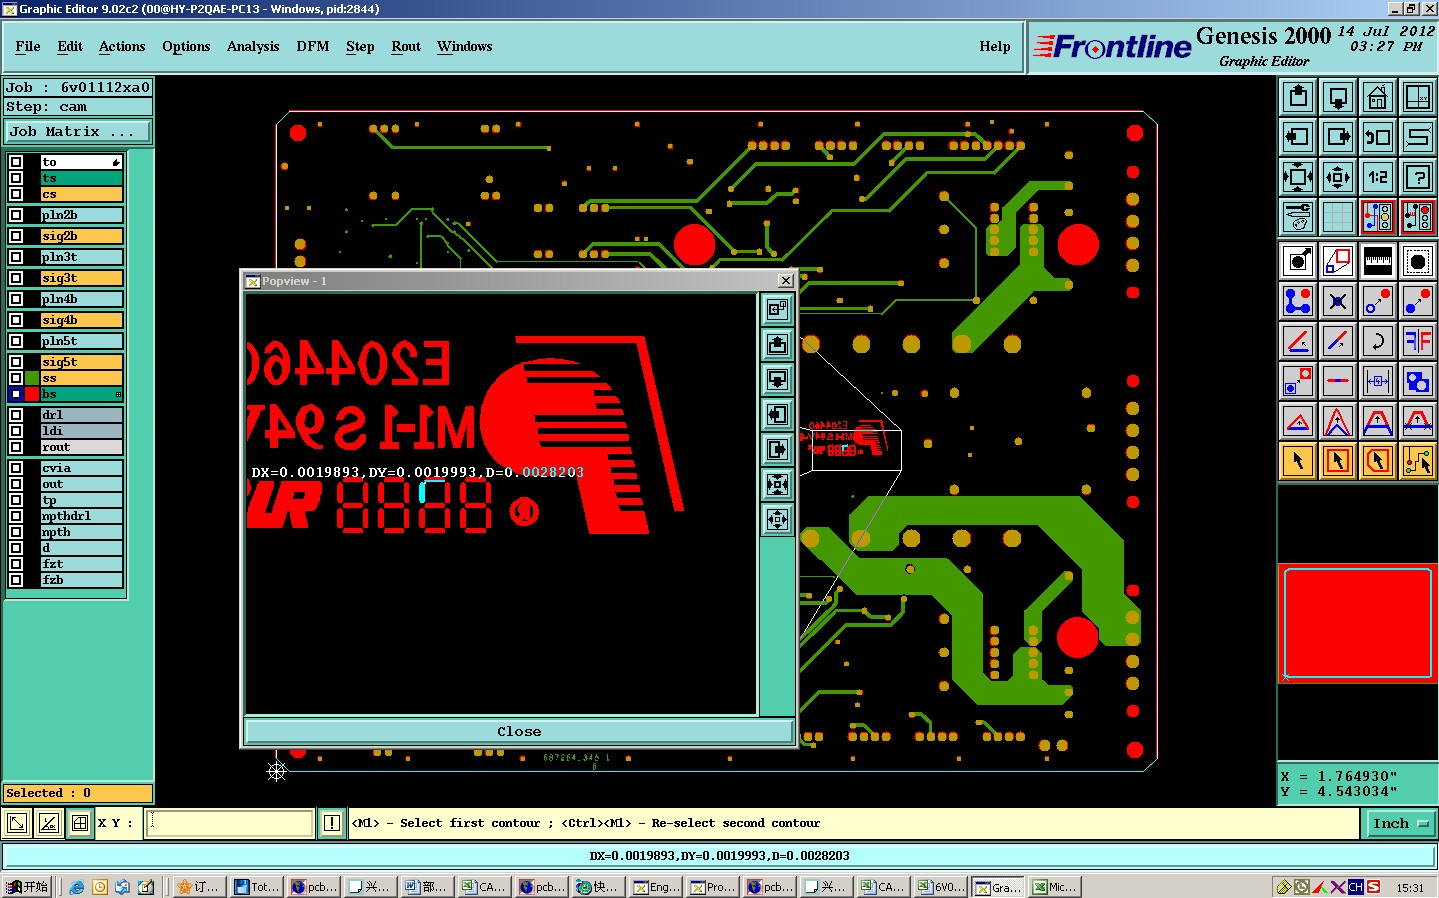Click pan left icon in Popview window

click(777, 414)
